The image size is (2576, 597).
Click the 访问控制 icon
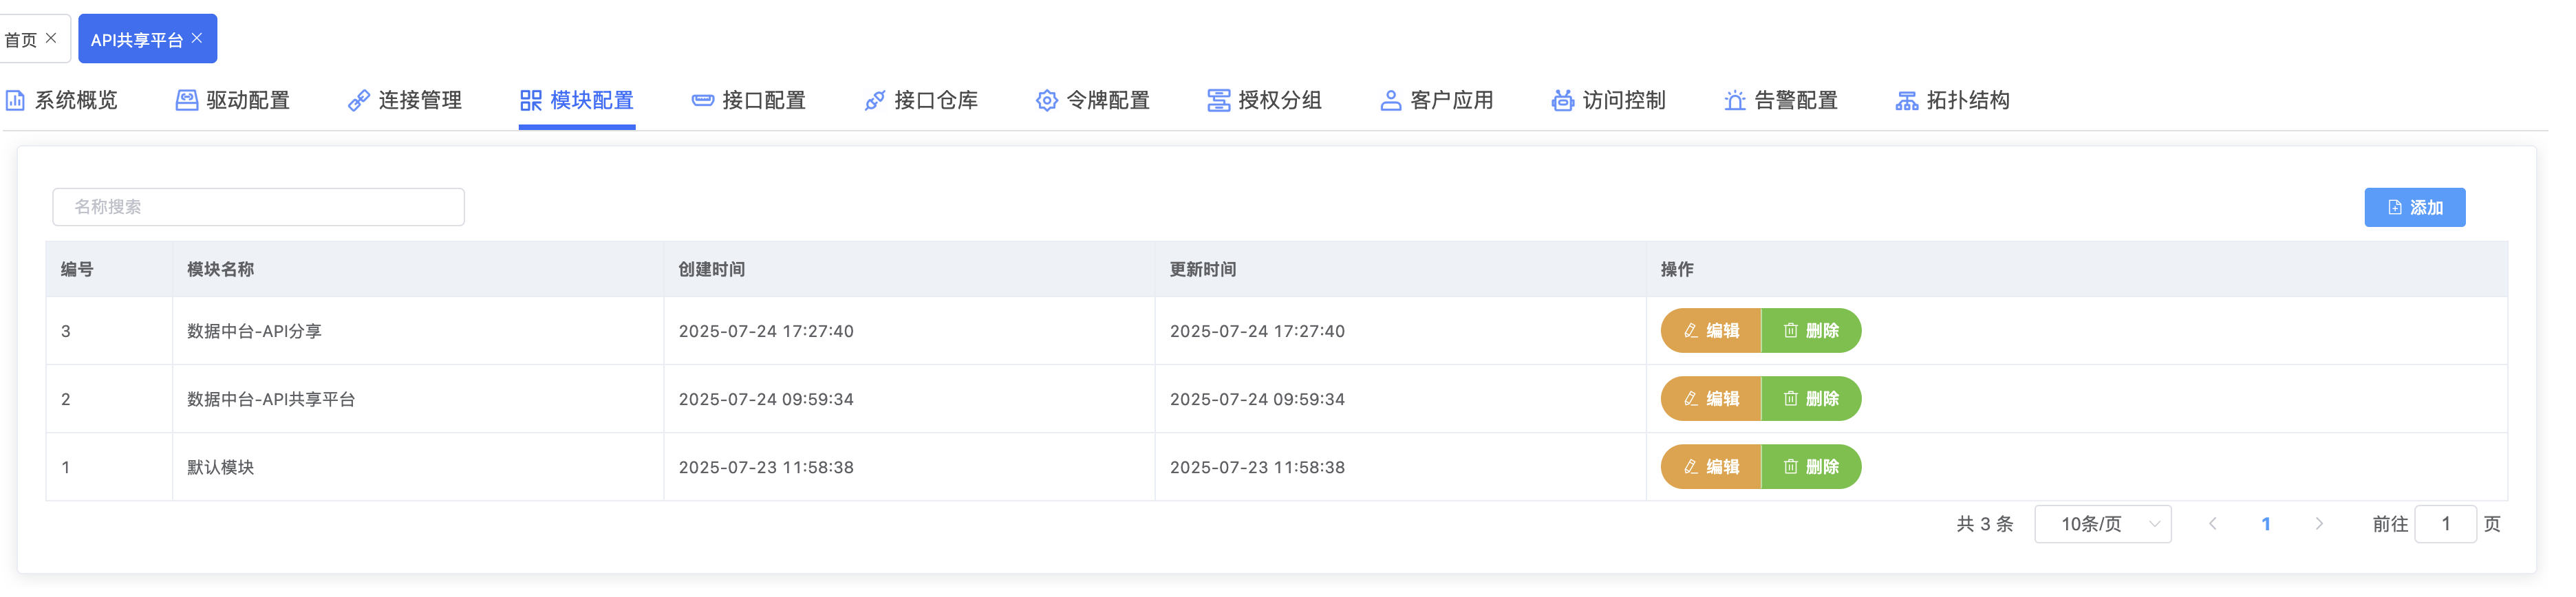[x=1562, y=100]
